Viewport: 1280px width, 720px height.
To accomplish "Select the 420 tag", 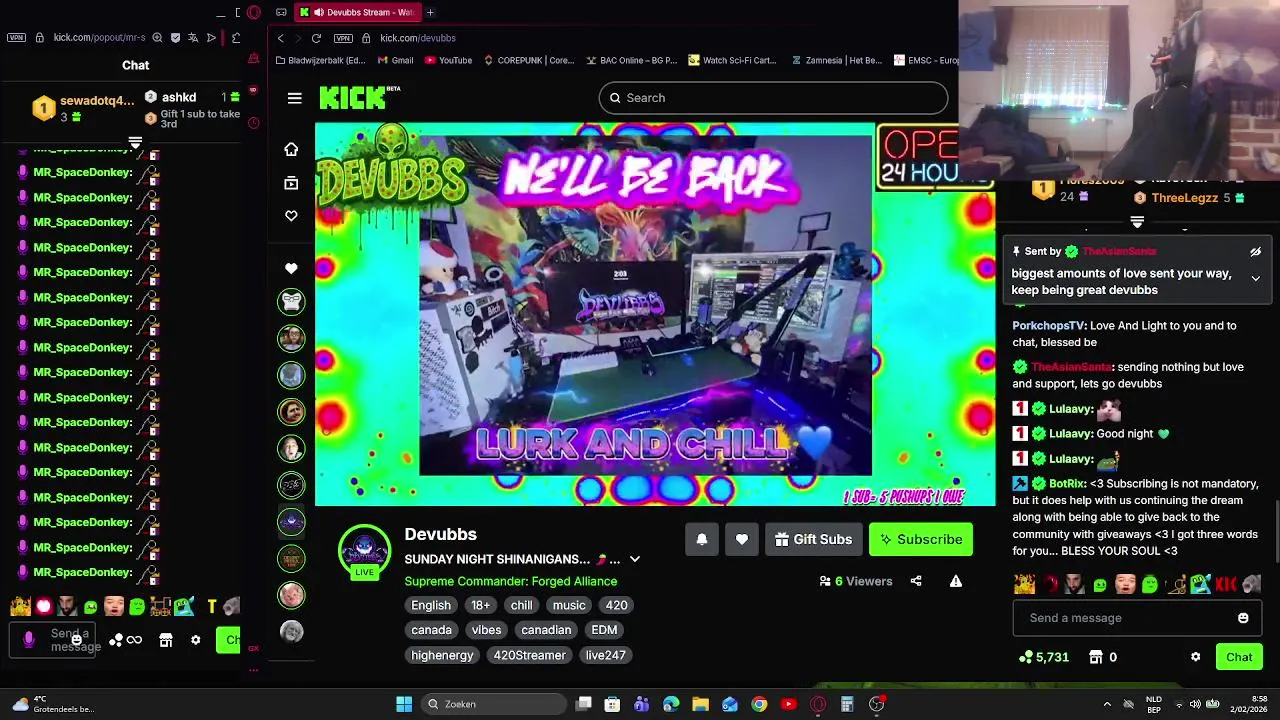I will pos(616,605).
